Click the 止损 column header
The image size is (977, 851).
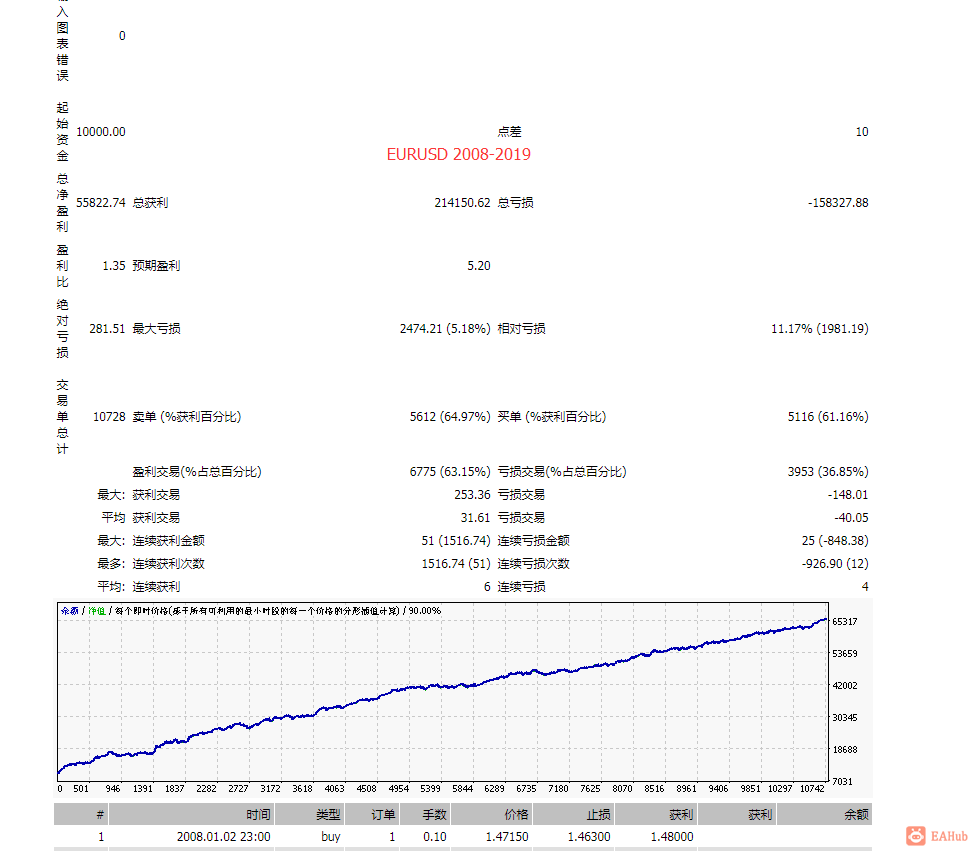(598, 813)
